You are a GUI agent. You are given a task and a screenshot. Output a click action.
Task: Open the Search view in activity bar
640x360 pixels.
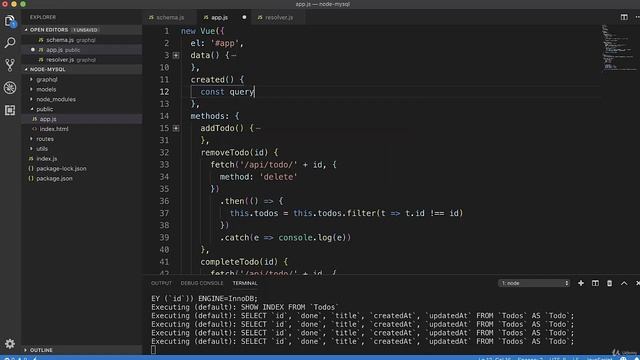tap(10, 42)
